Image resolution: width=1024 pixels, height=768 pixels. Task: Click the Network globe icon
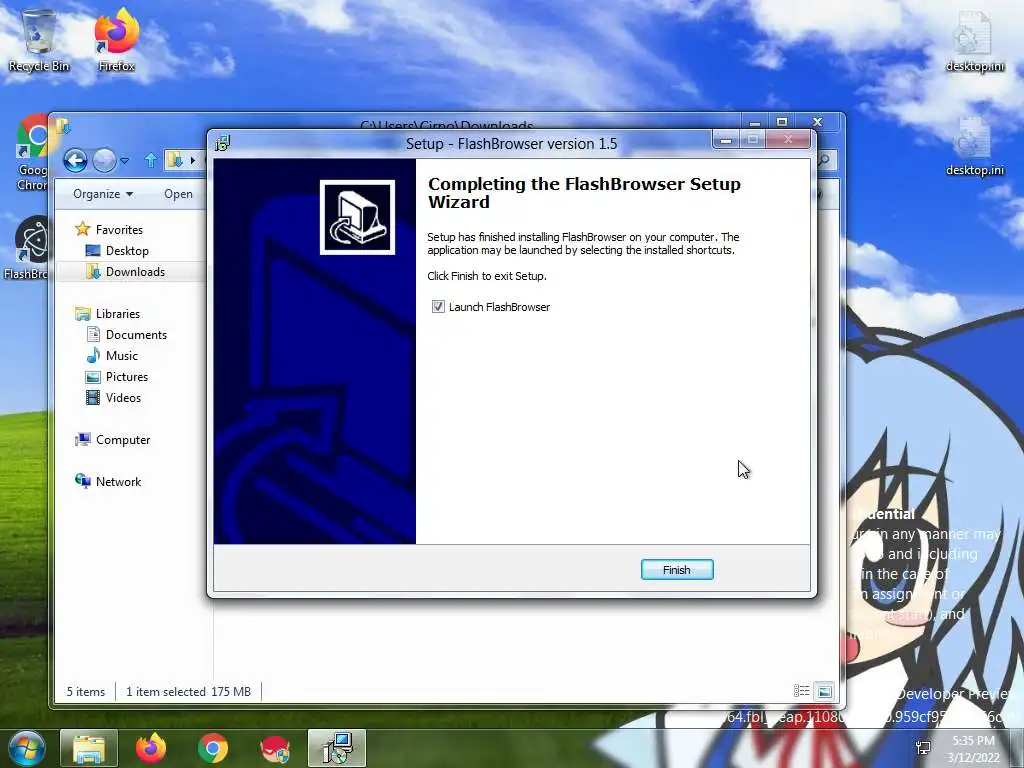[x=83, y=481]
